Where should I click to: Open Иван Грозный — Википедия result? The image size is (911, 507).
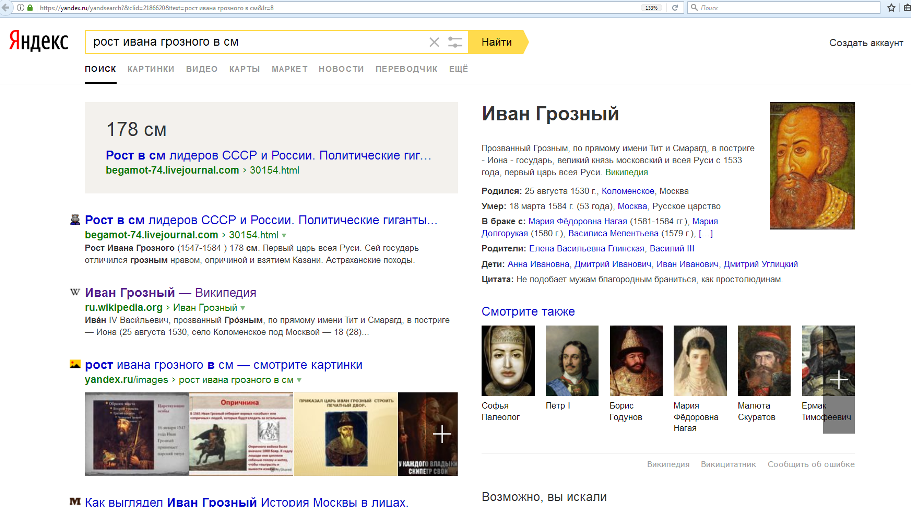pos(170,292)
